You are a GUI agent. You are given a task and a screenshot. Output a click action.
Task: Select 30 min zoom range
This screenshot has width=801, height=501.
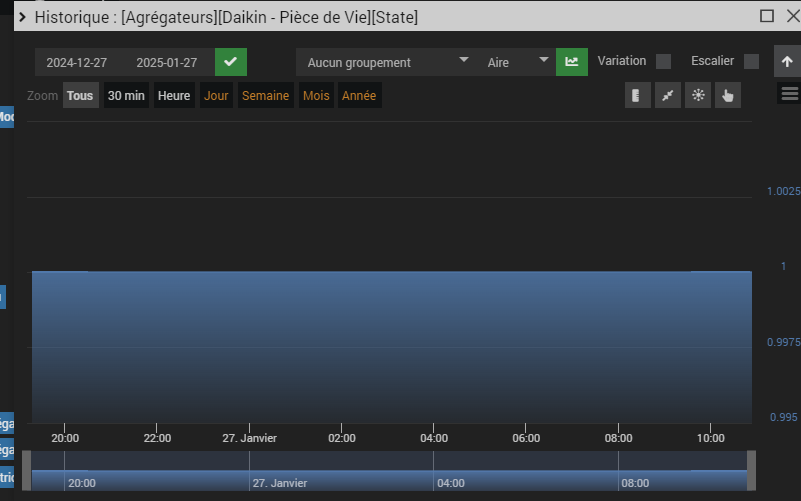coord(126,96)
